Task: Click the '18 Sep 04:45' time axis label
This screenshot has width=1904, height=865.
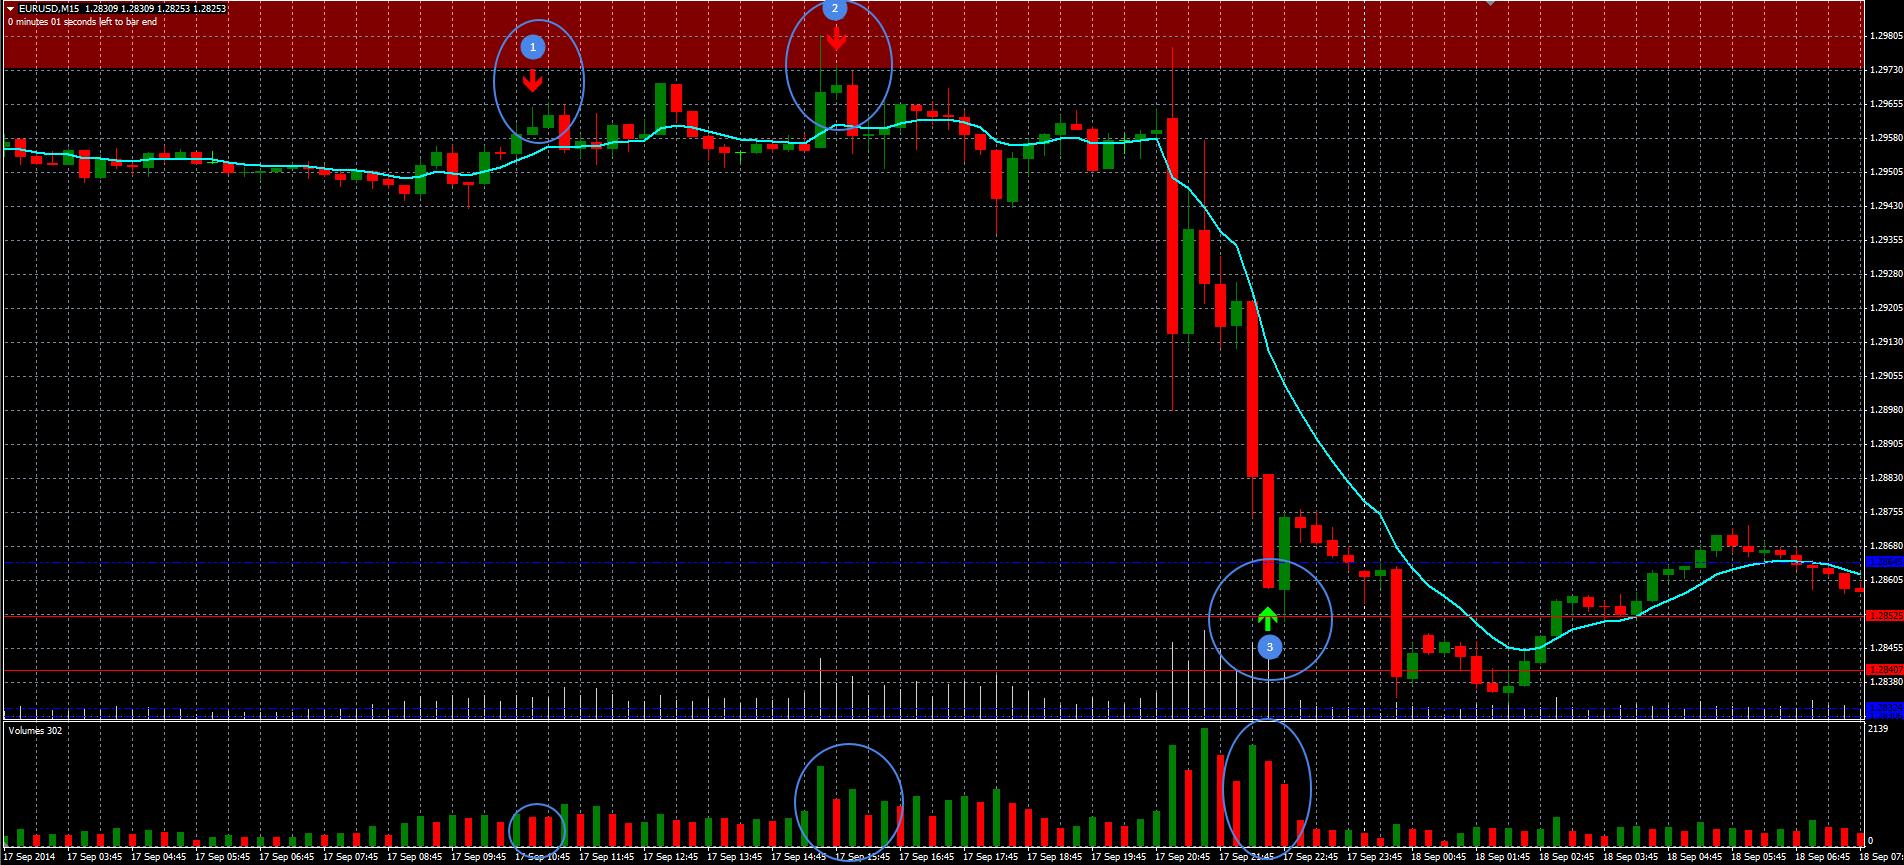Action: 1695,857
